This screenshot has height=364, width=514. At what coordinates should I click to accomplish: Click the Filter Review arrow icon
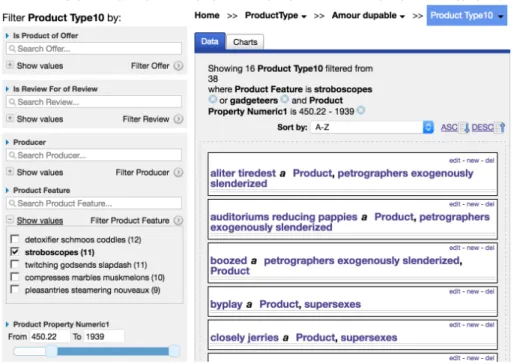coord(179,119)
